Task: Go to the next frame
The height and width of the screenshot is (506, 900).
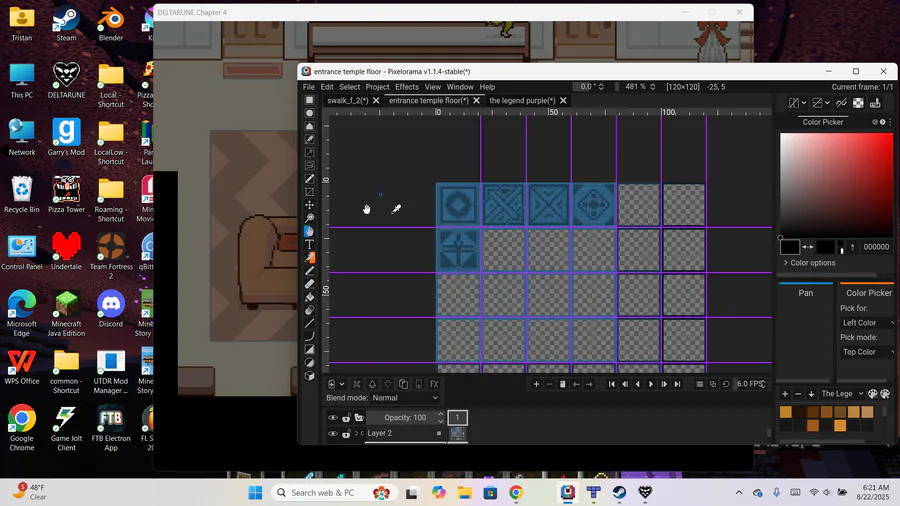Action: point(664,384)
